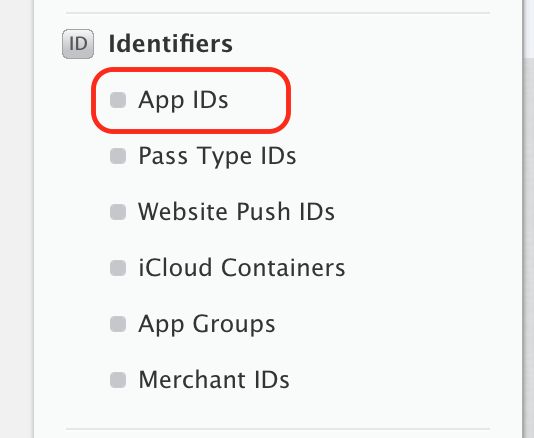Select Website Push IDs
Image resolution: width=534 pixels, height=438 pixels.
(x=236, y=212)
